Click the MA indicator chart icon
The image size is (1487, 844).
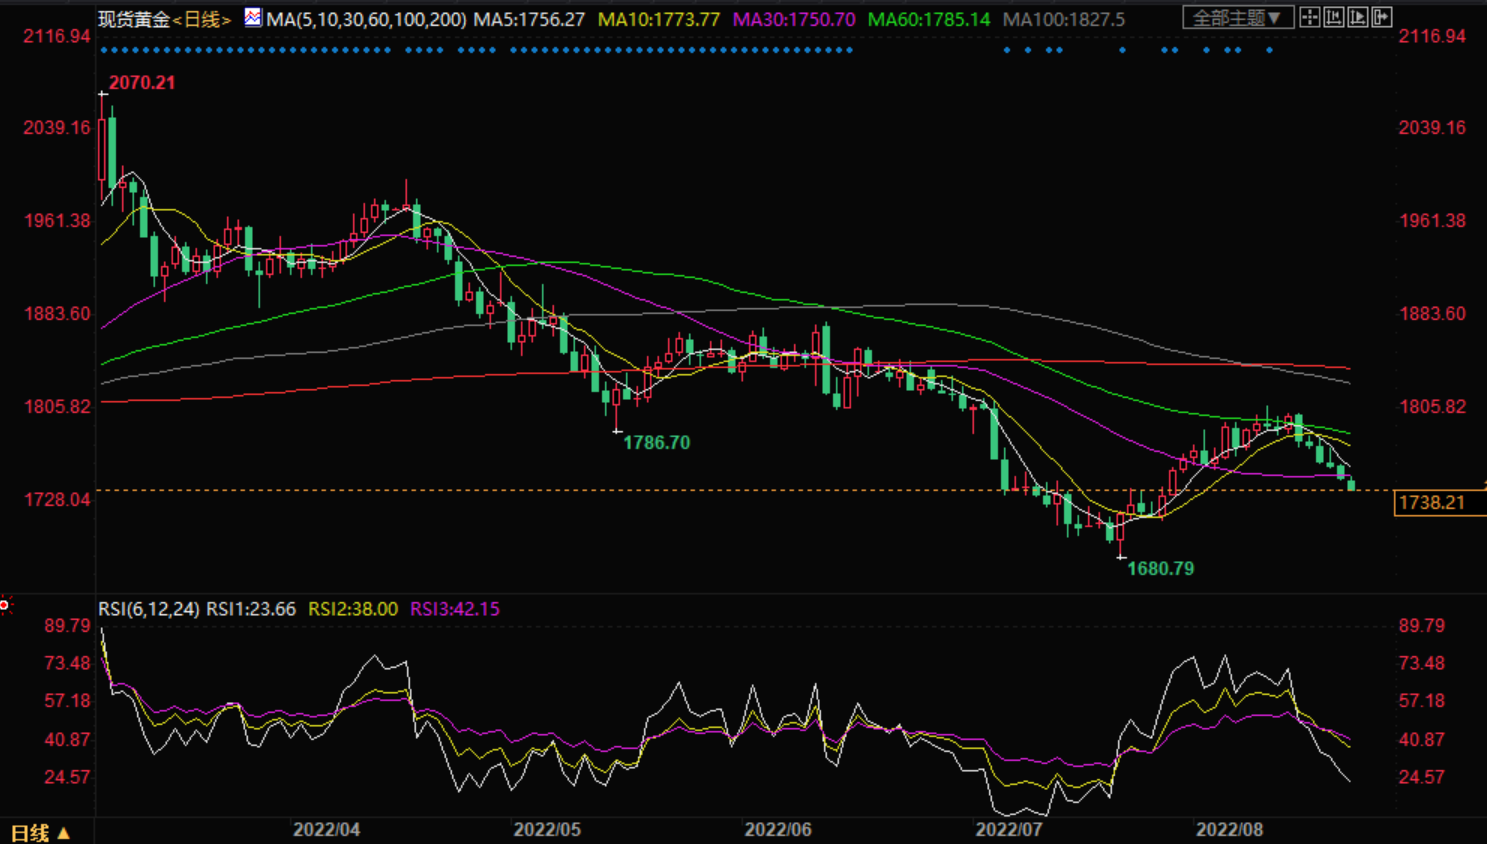[x=253, y=18]
